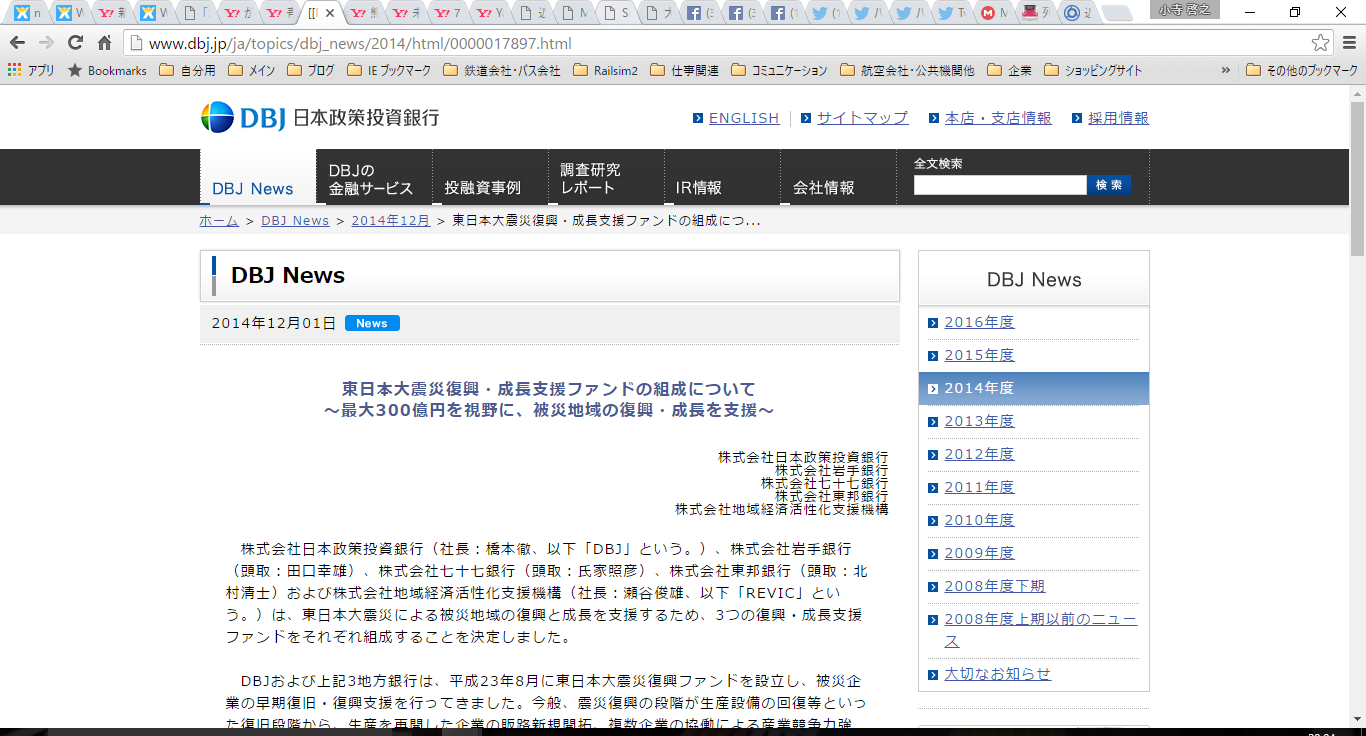
Task: Open 2009年度 in the sidebar
Action: pos(979,553)
